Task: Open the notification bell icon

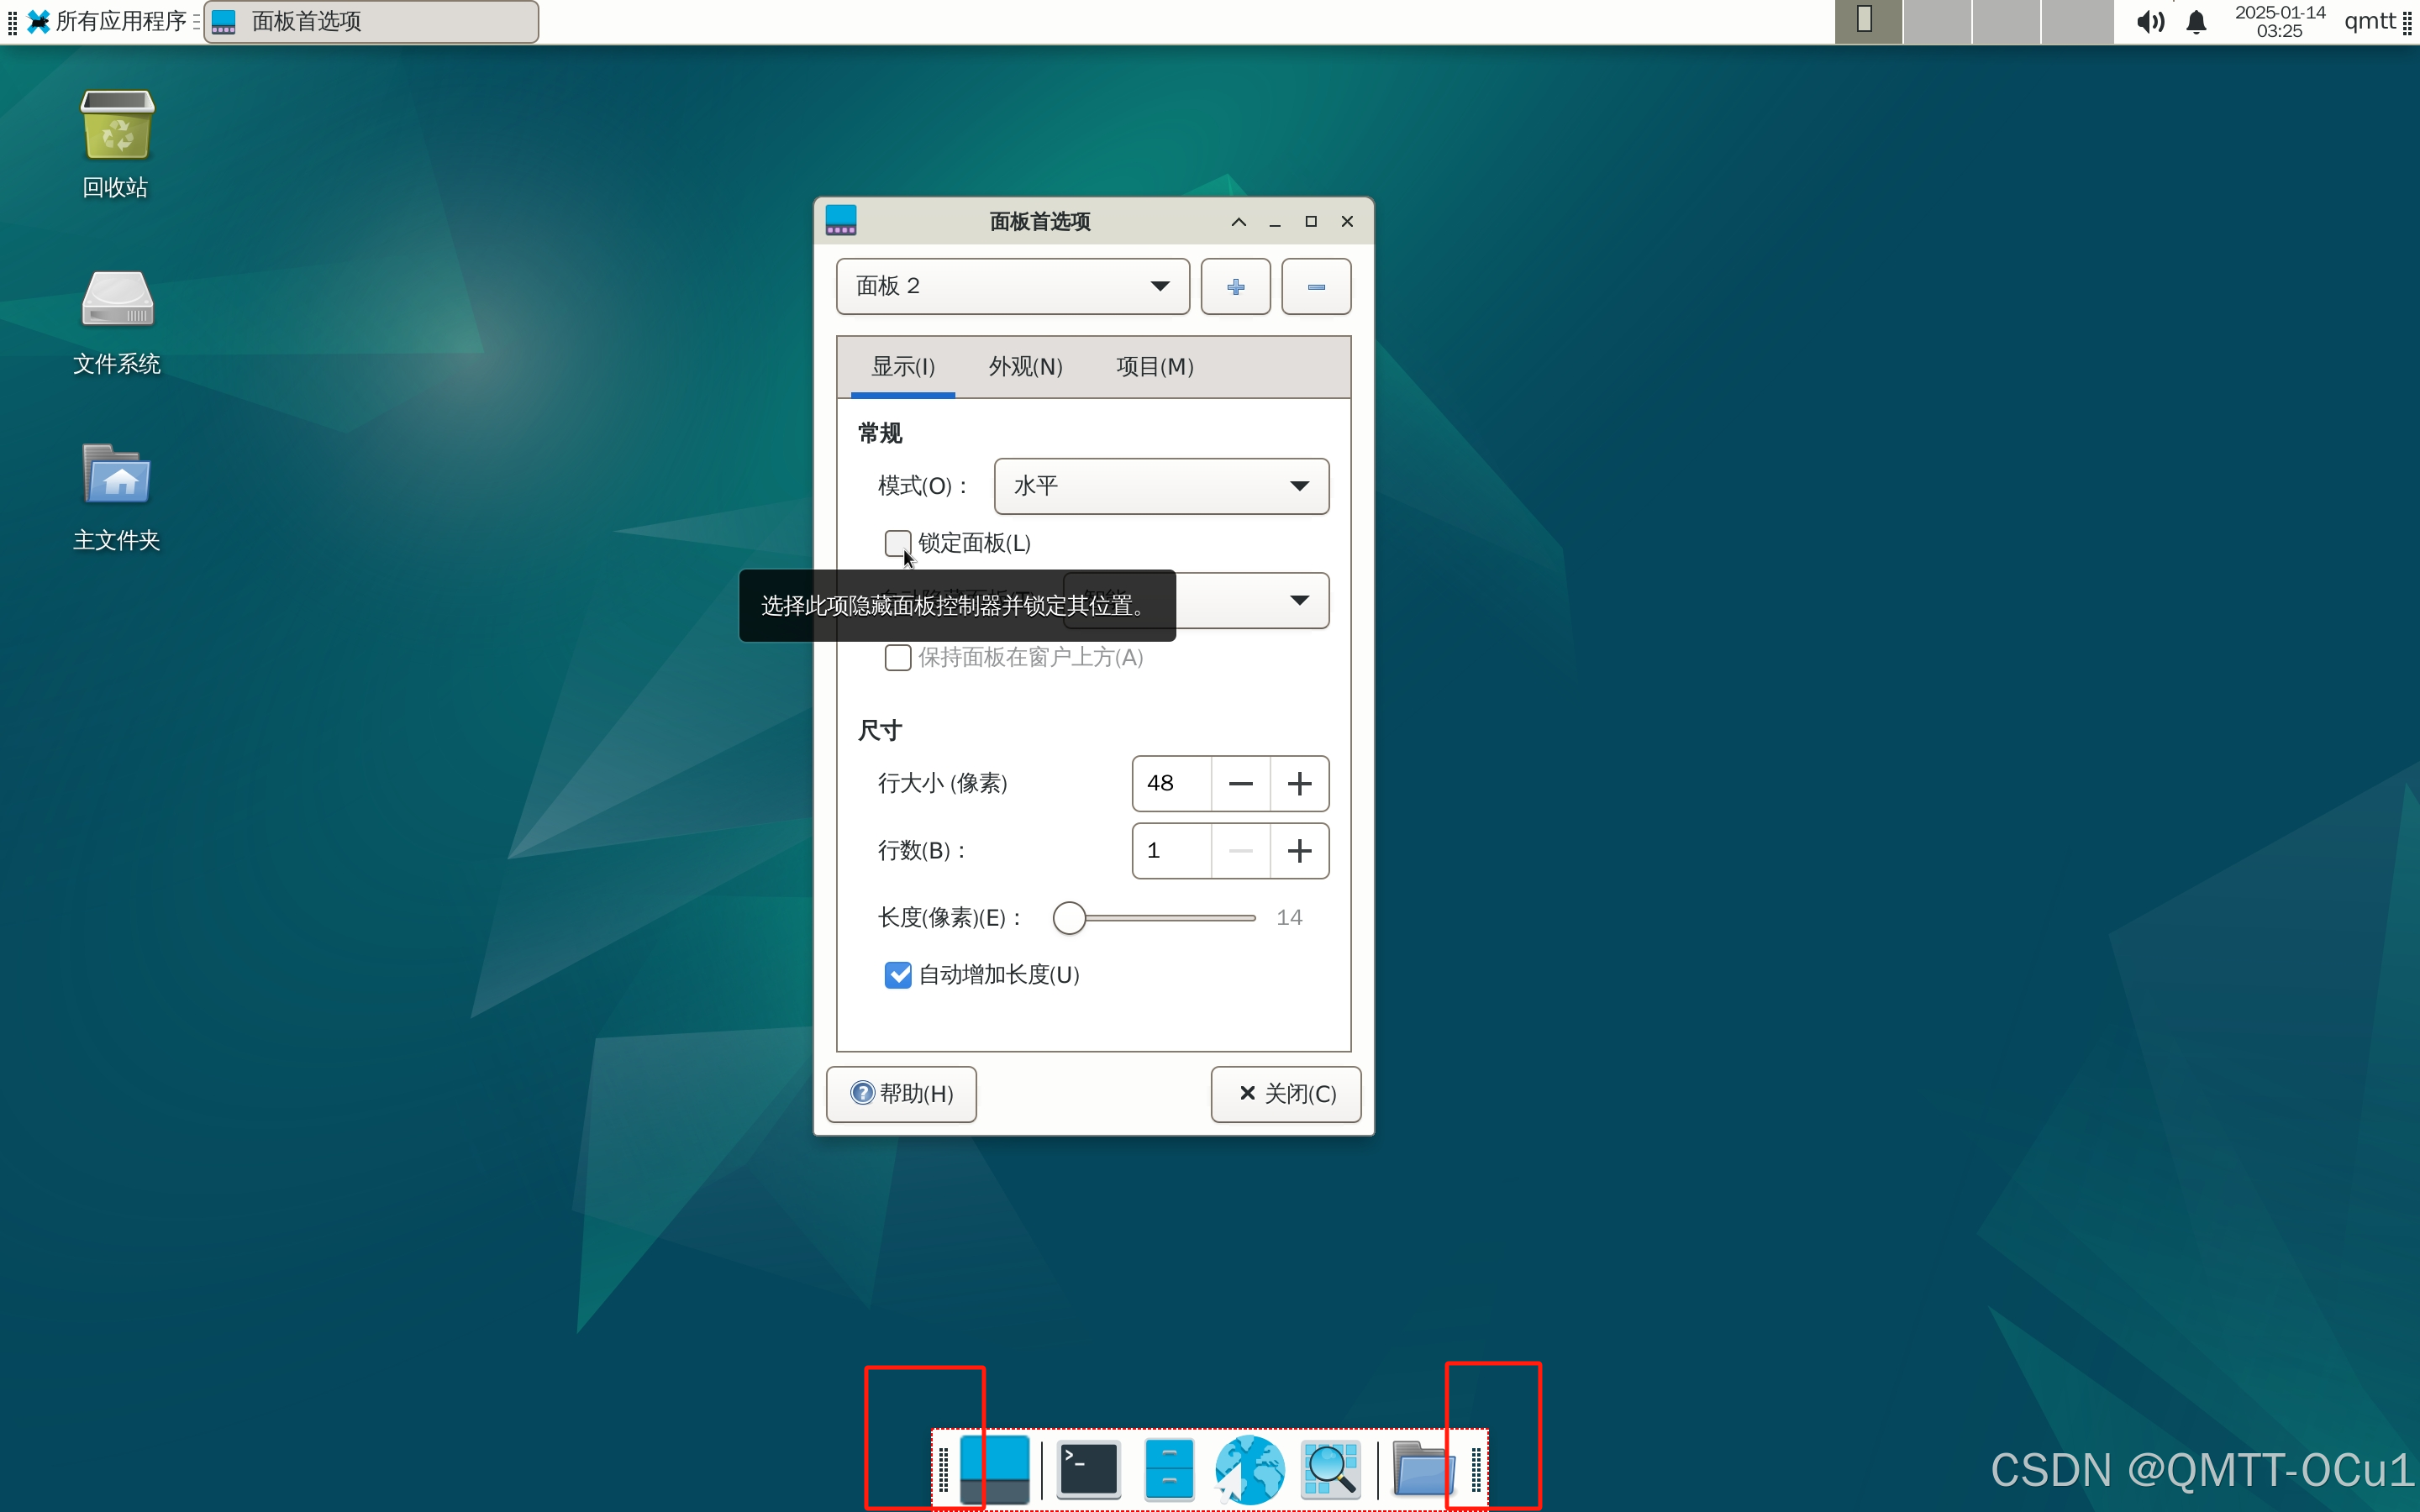Action: coord(2196,22)
